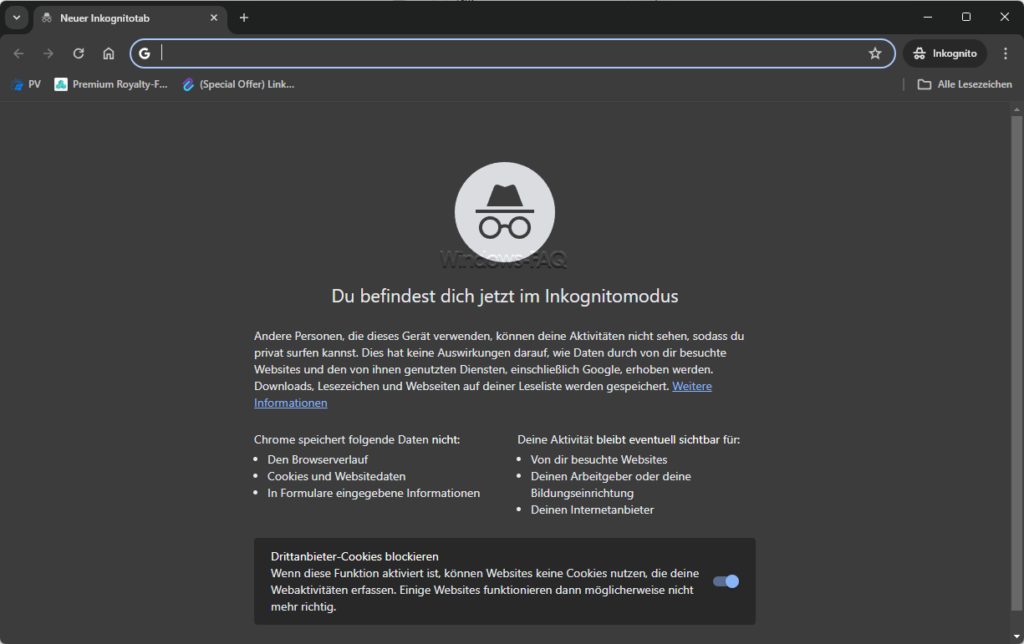Select the Neuer Inkognitotab tab

pyautogui.click(x=130, y=18)
